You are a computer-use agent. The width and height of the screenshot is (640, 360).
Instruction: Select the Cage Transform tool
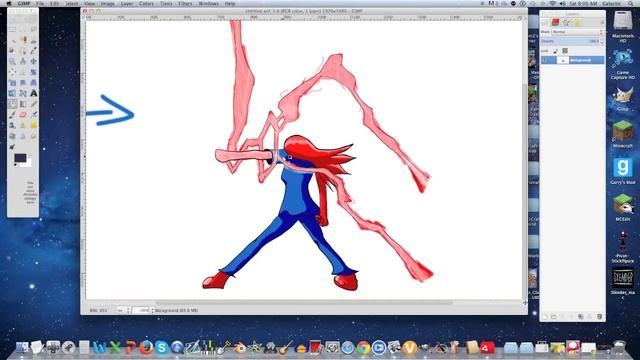pyautogui.click(x=23, y=93)
